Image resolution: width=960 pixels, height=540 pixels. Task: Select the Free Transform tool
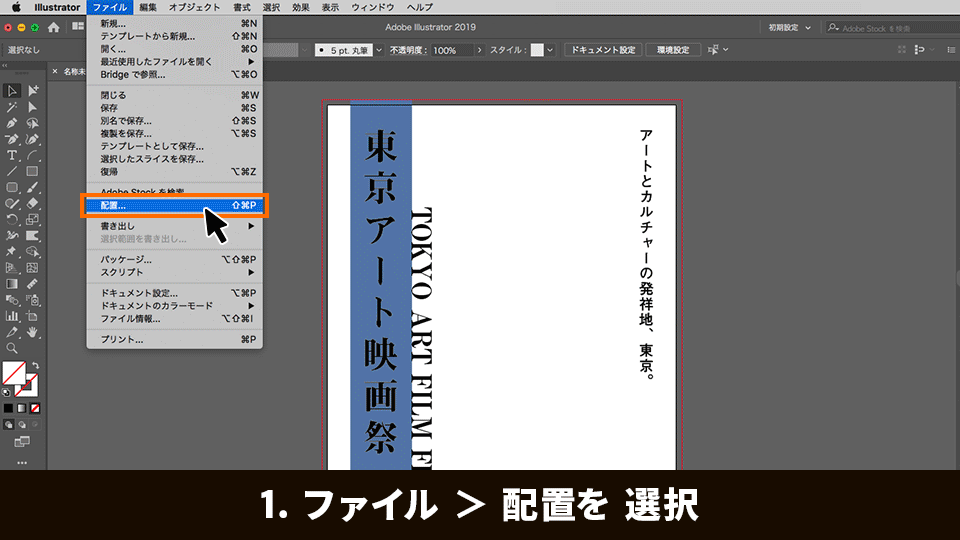pos(32,236)
